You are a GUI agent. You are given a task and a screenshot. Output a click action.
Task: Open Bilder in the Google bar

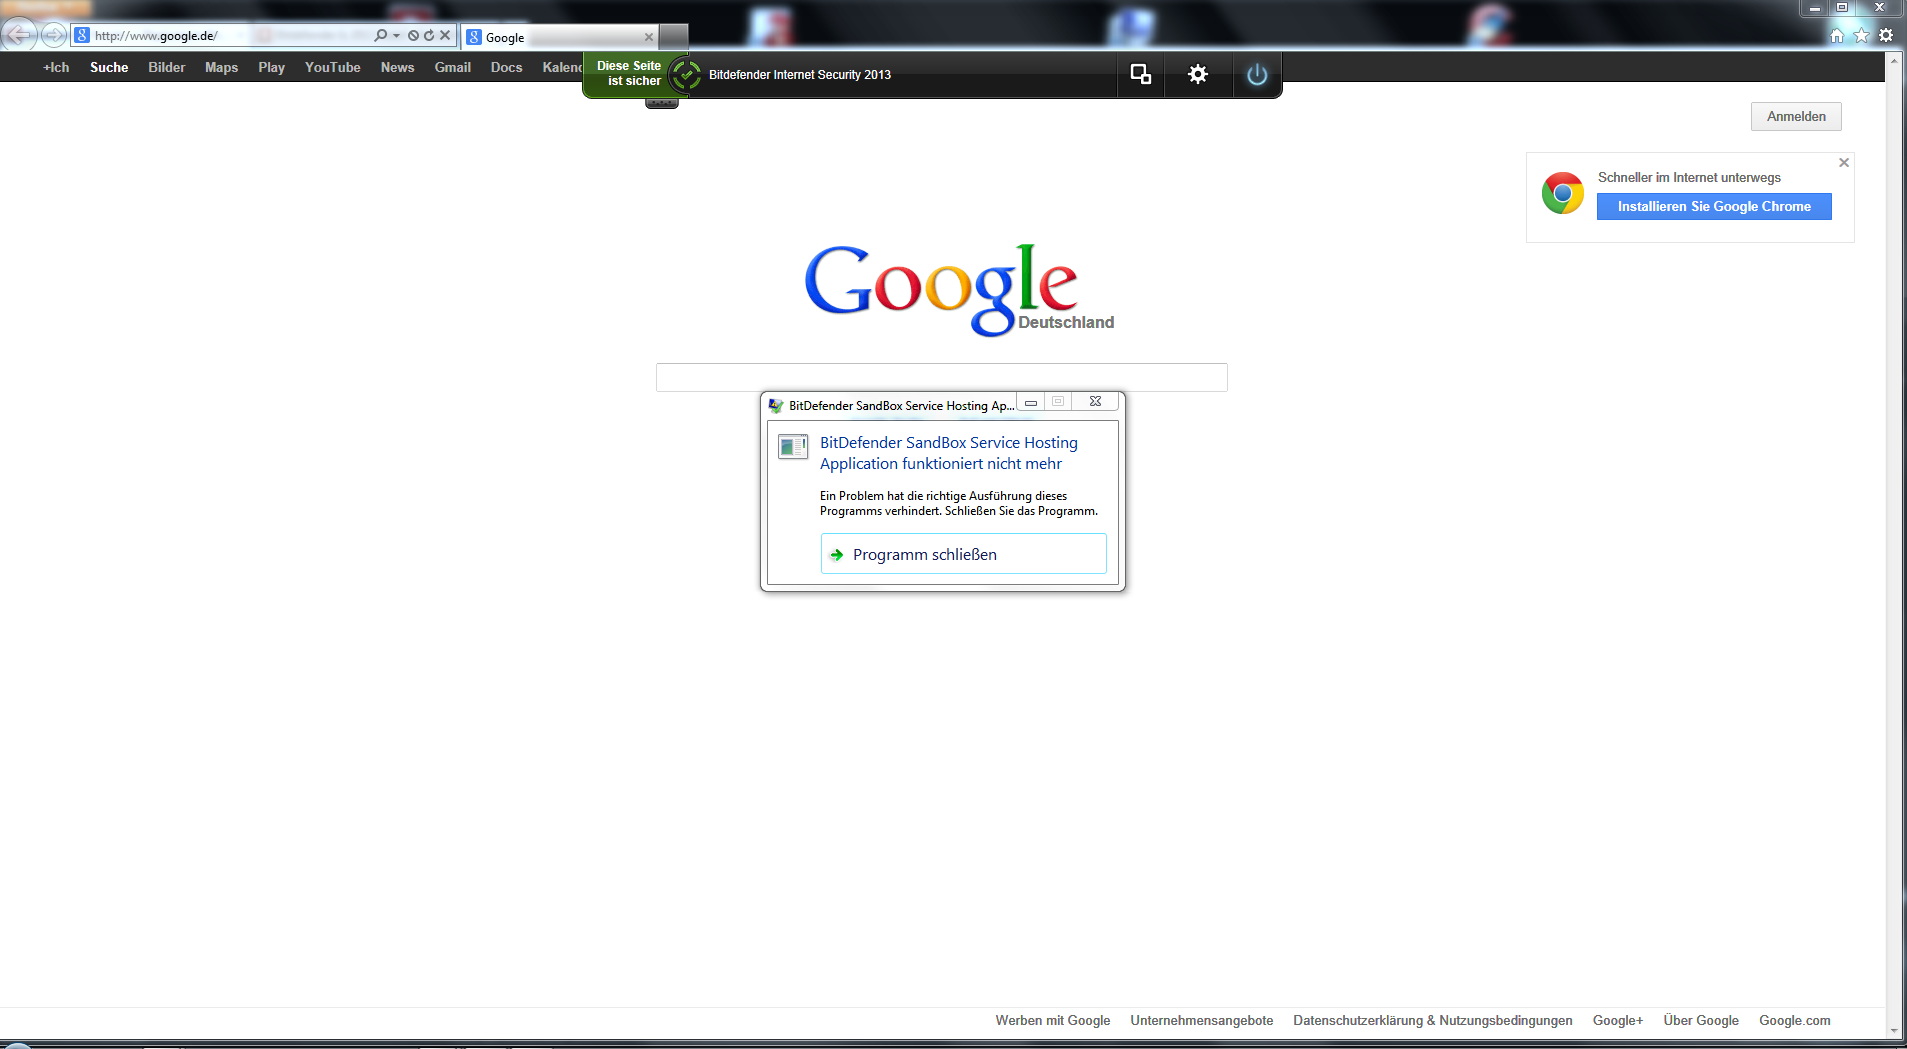pos(167,67)
